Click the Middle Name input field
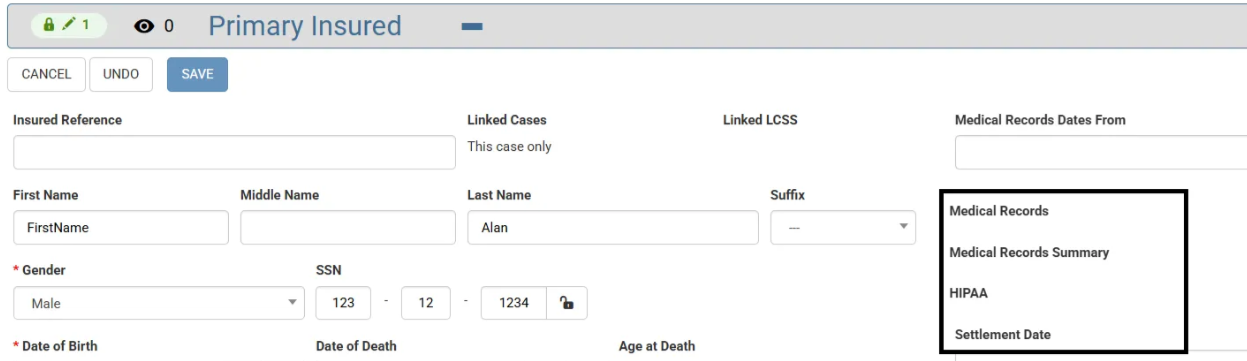 pyautogui.click(x=347, y=227)
